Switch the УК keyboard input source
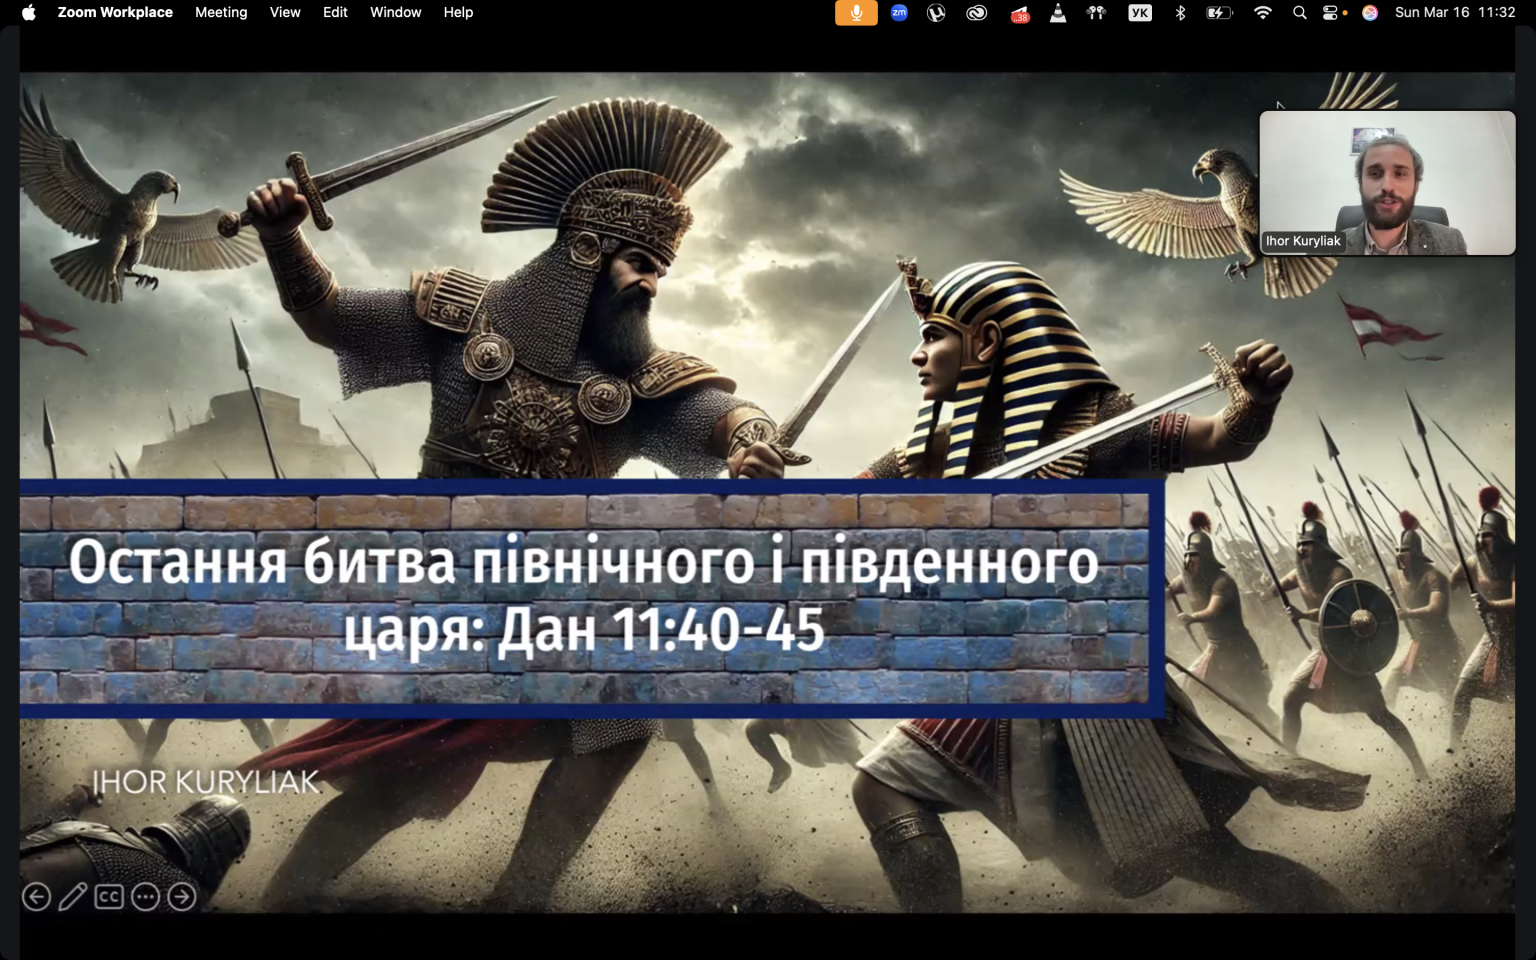The width and height of the screenshot is (1536, 960). pos(1140,12)
